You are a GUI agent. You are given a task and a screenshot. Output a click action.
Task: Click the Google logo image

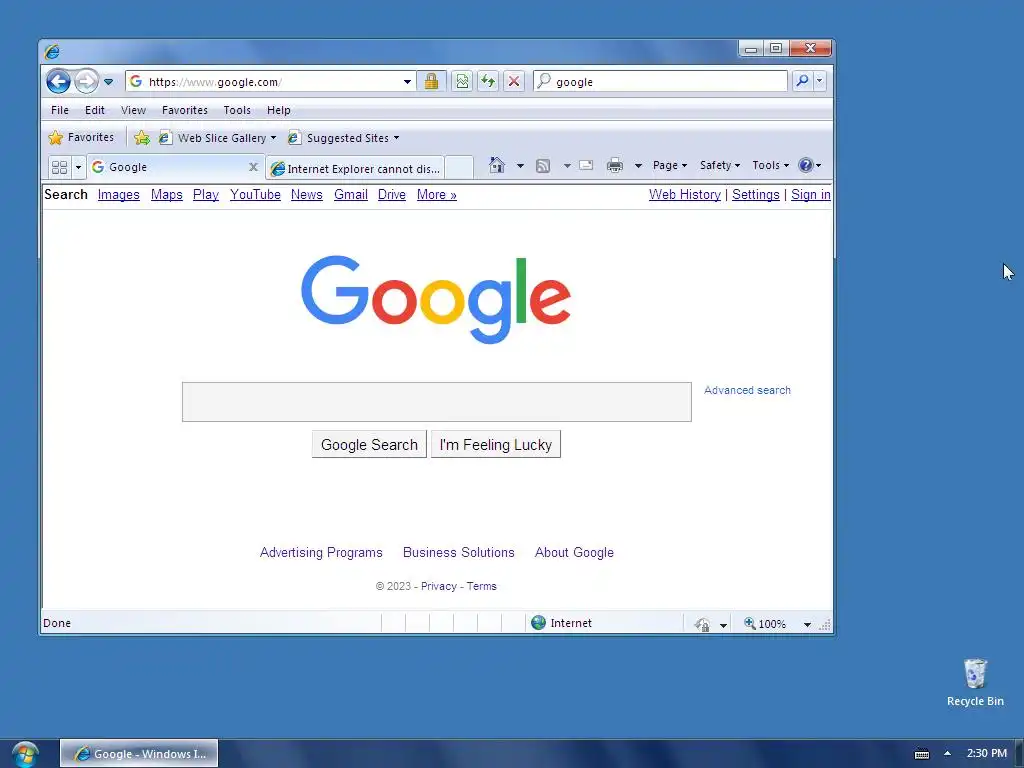[436, 299]
